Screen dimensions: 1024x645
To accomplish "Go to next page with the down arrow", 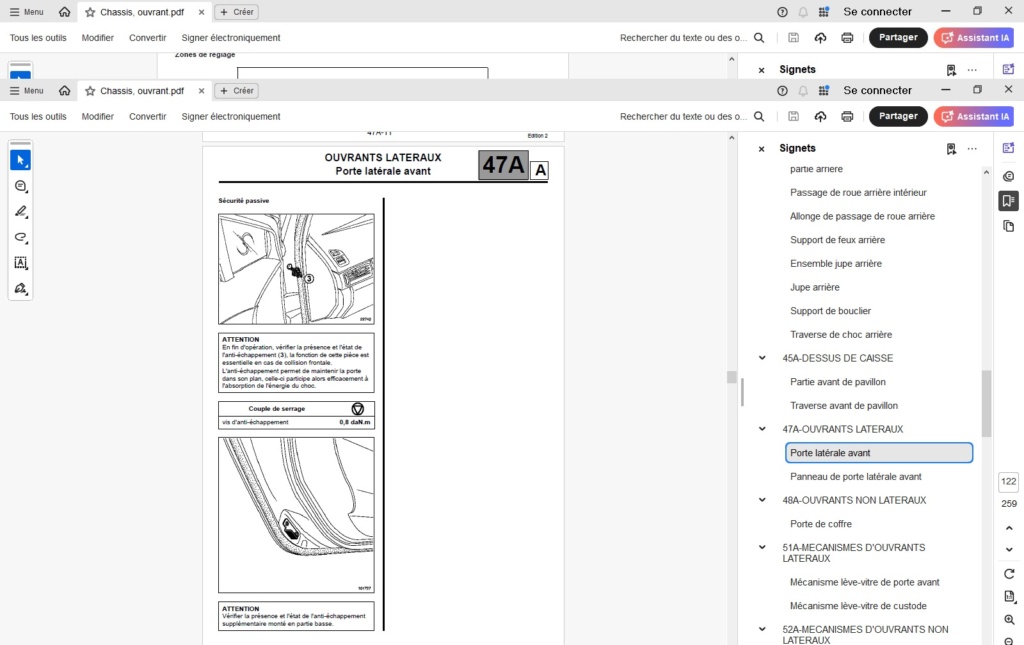I will click(x=1009, y=549).
